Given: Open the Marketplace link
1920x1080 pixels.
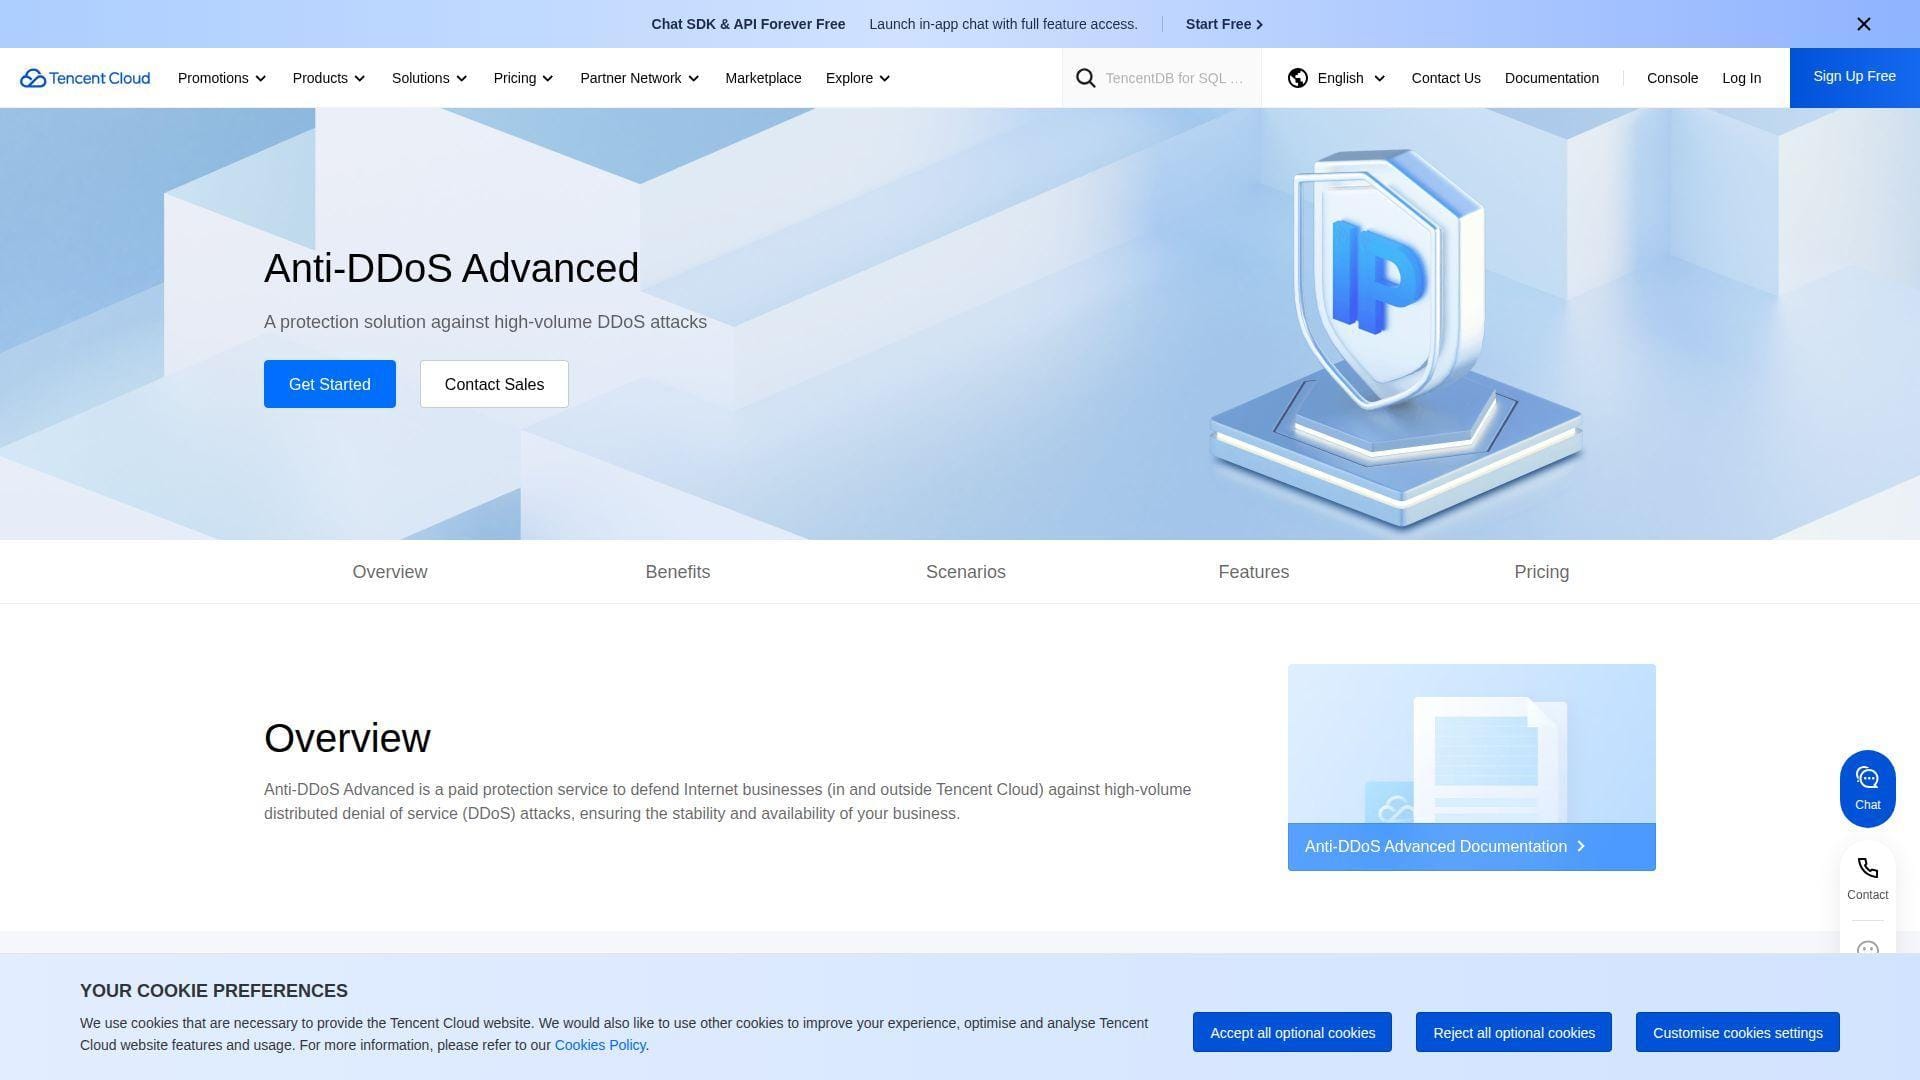Looking at the screenshot, I should [x=763, y=78].
